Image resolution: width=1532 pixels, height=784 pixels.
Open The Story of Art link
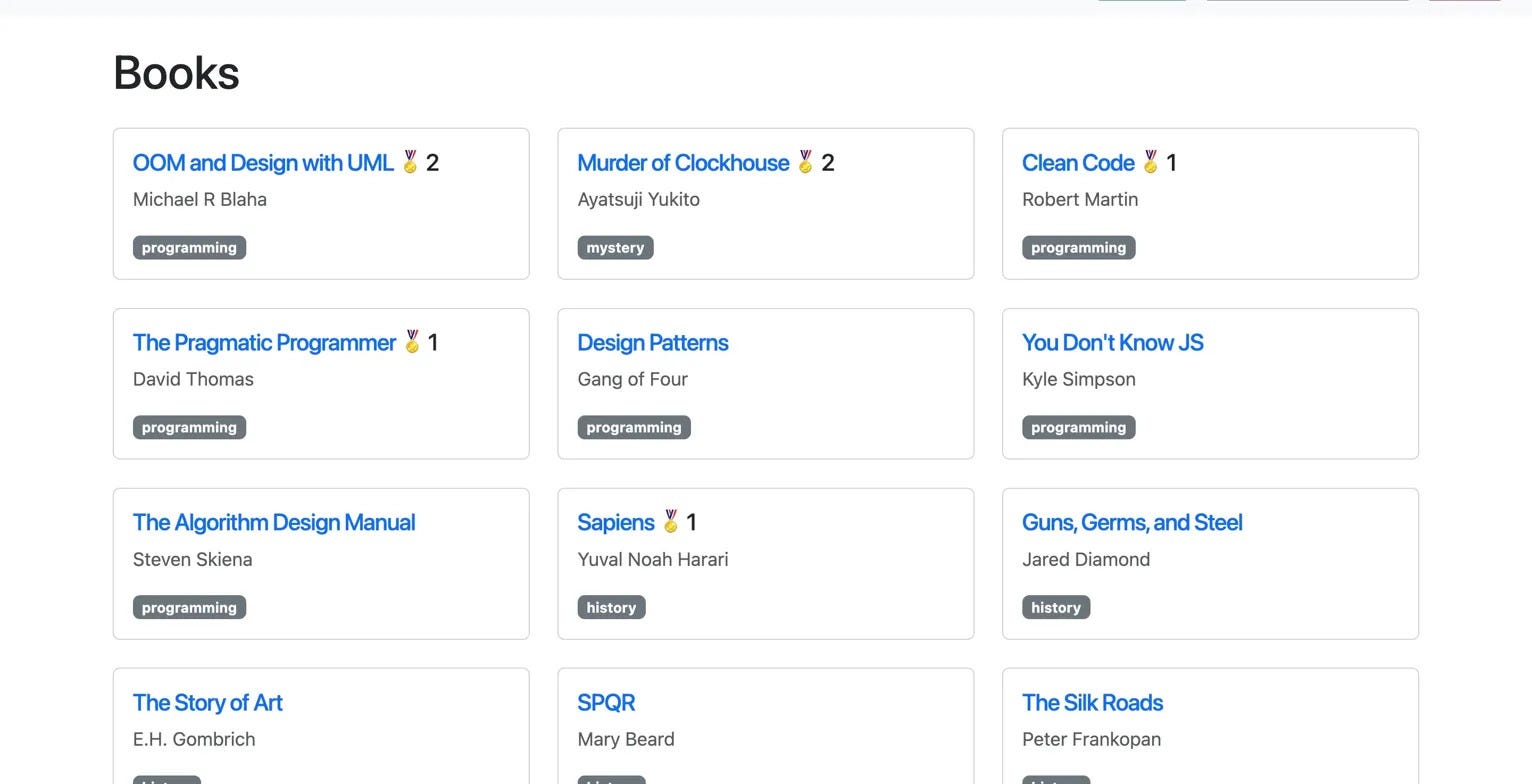coord(208,702)
